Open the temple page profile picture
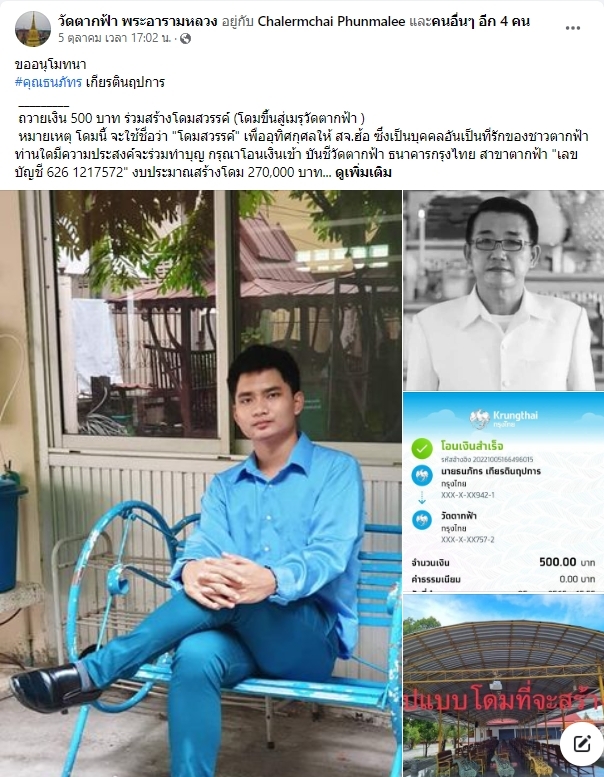 click(x=33, y=29)
